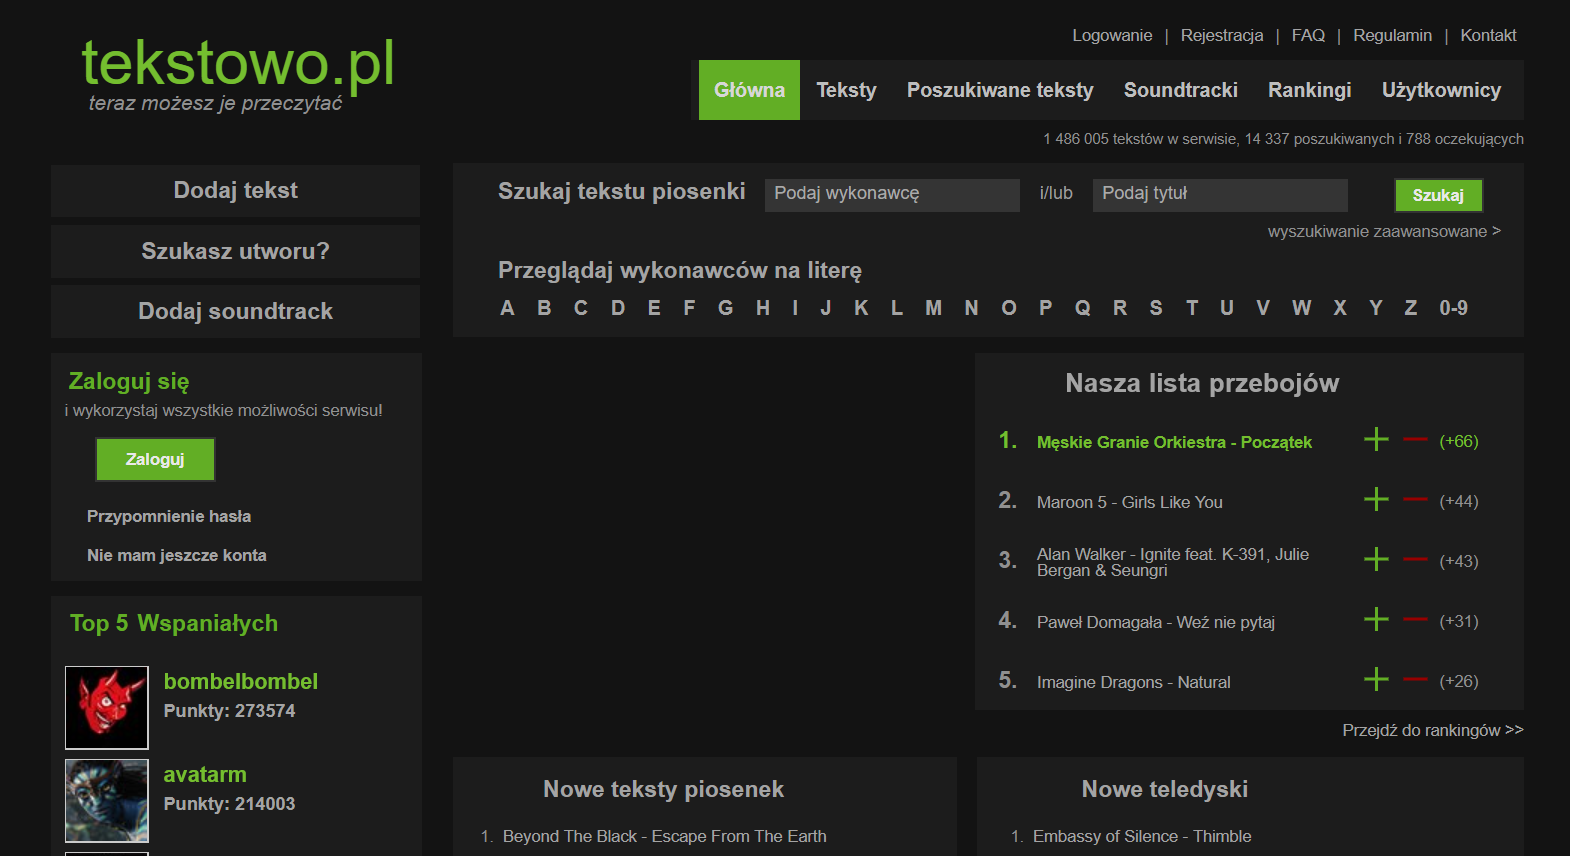The height and width of the screenshot is (856, 1570).
Task: Browse artists starting with letter M
Action: 933,308
